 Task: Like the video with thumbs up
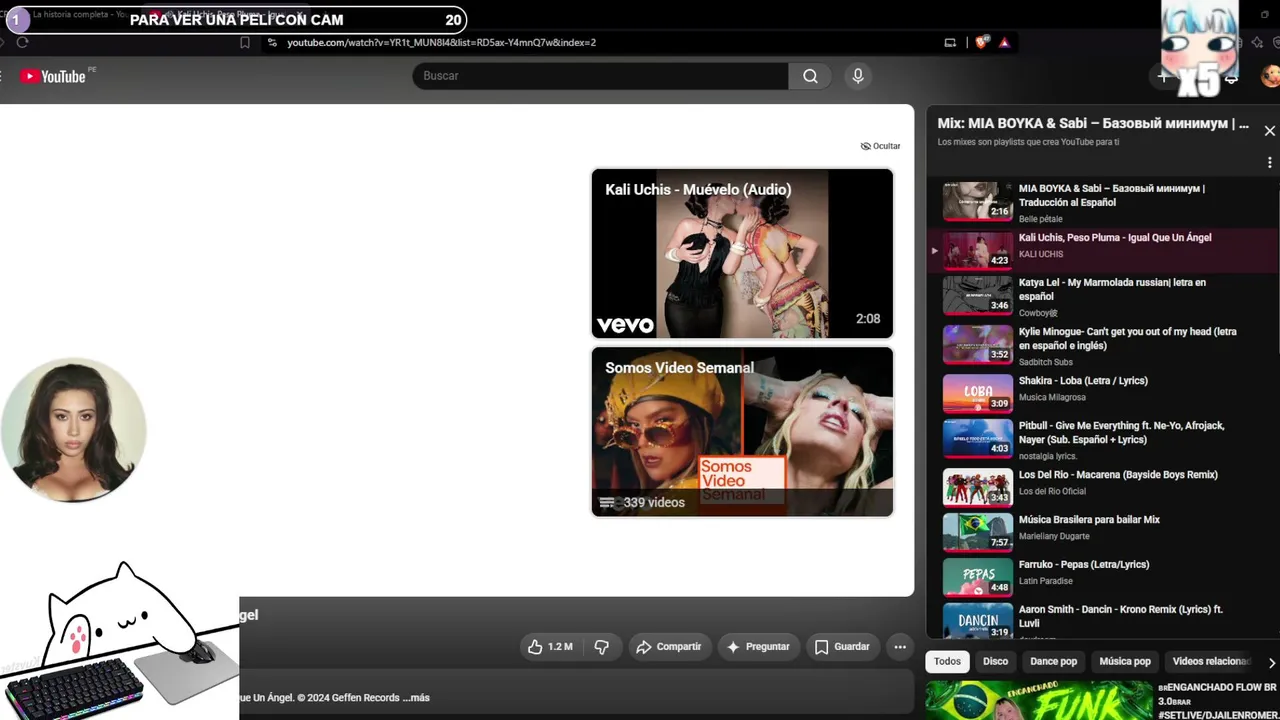[549, 647]
